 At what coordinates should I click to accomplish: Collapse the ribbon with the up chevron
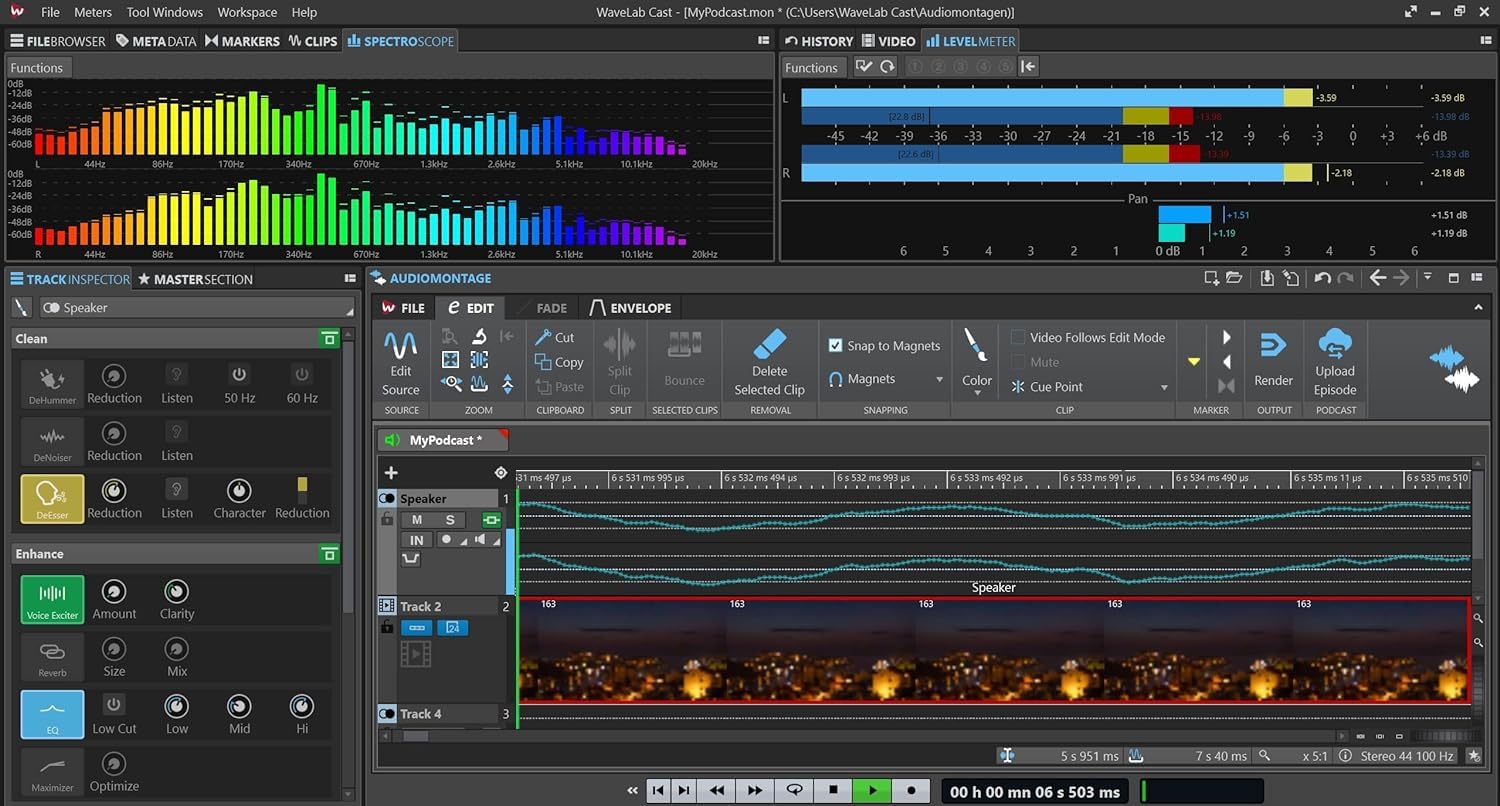tap(1478, 307)
